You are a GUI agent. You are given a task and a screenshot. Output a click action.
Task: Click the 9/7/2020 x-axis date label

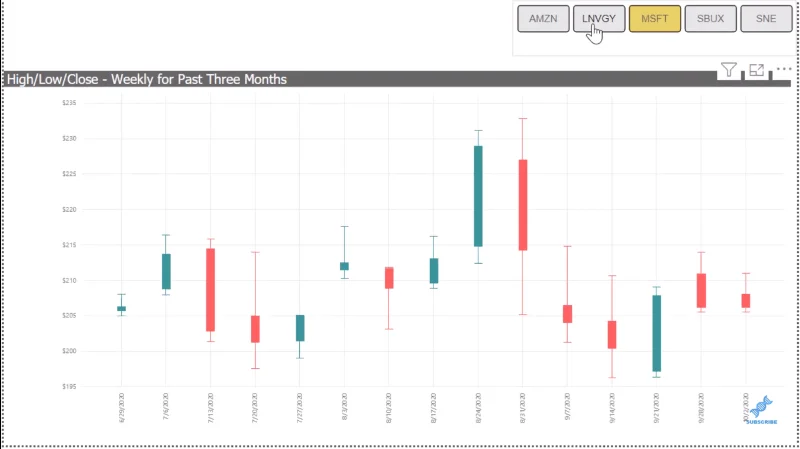(567, 407)
